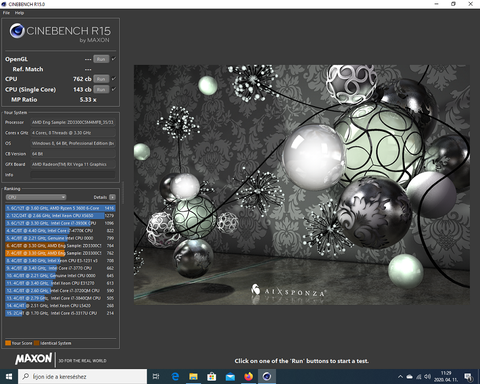Open the Microsoft Store taskbar icon
The height and width of the screenshot is (384, 480).
tap(212, 377)
